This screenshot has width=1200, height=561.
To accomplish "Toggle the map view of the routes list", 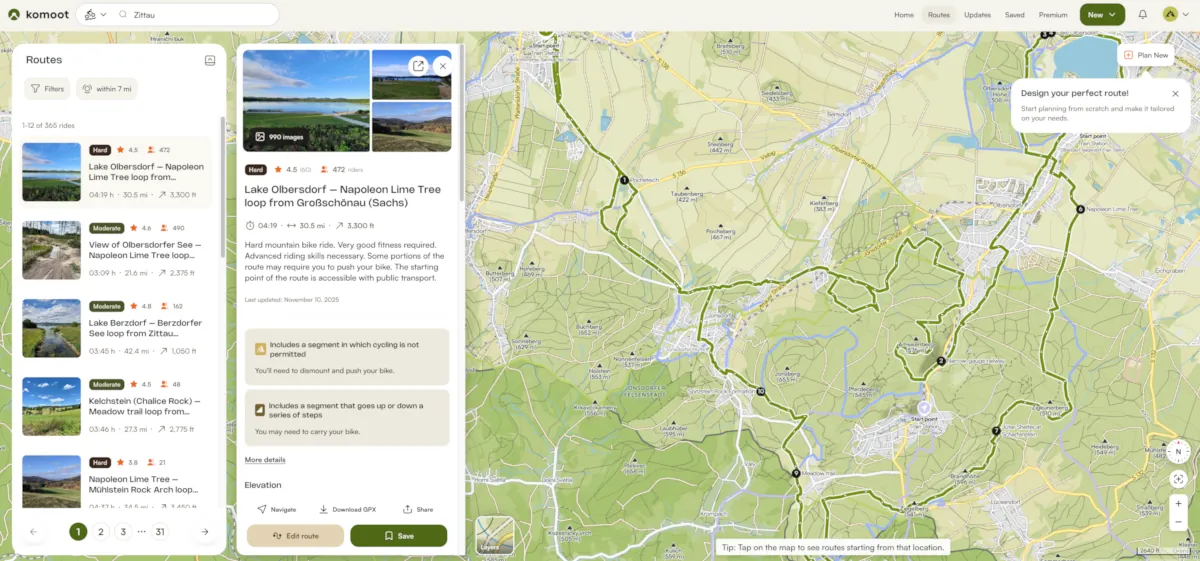I will coord(210,60).
